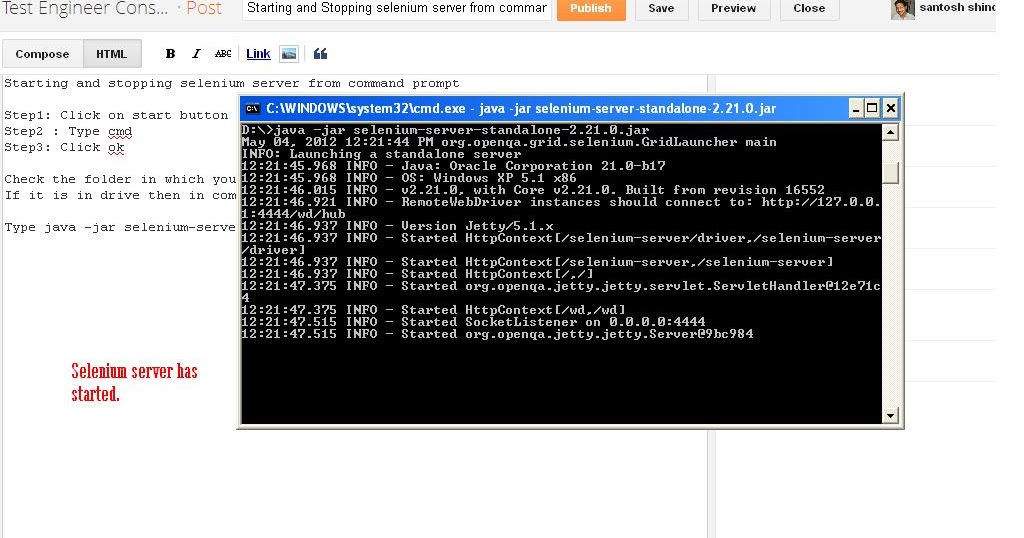
Task: Toggle italic formatting in editor toolbar
Action: tap(196, 54)
